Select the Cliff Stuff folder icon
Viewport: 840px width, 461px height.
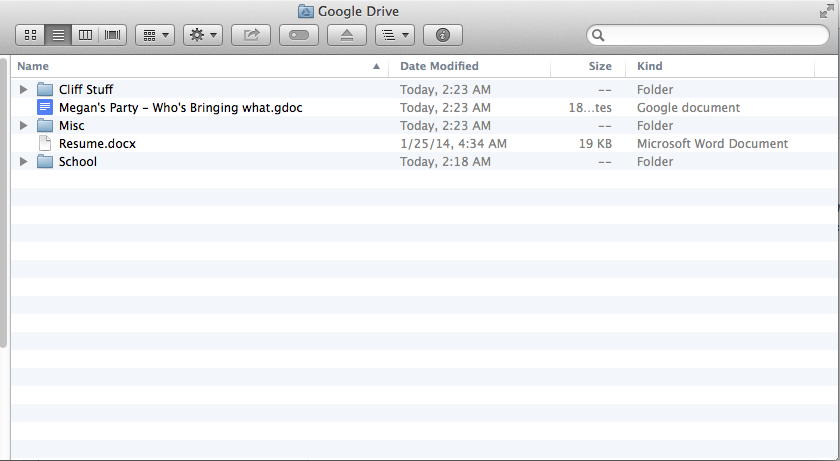[45, 89]
